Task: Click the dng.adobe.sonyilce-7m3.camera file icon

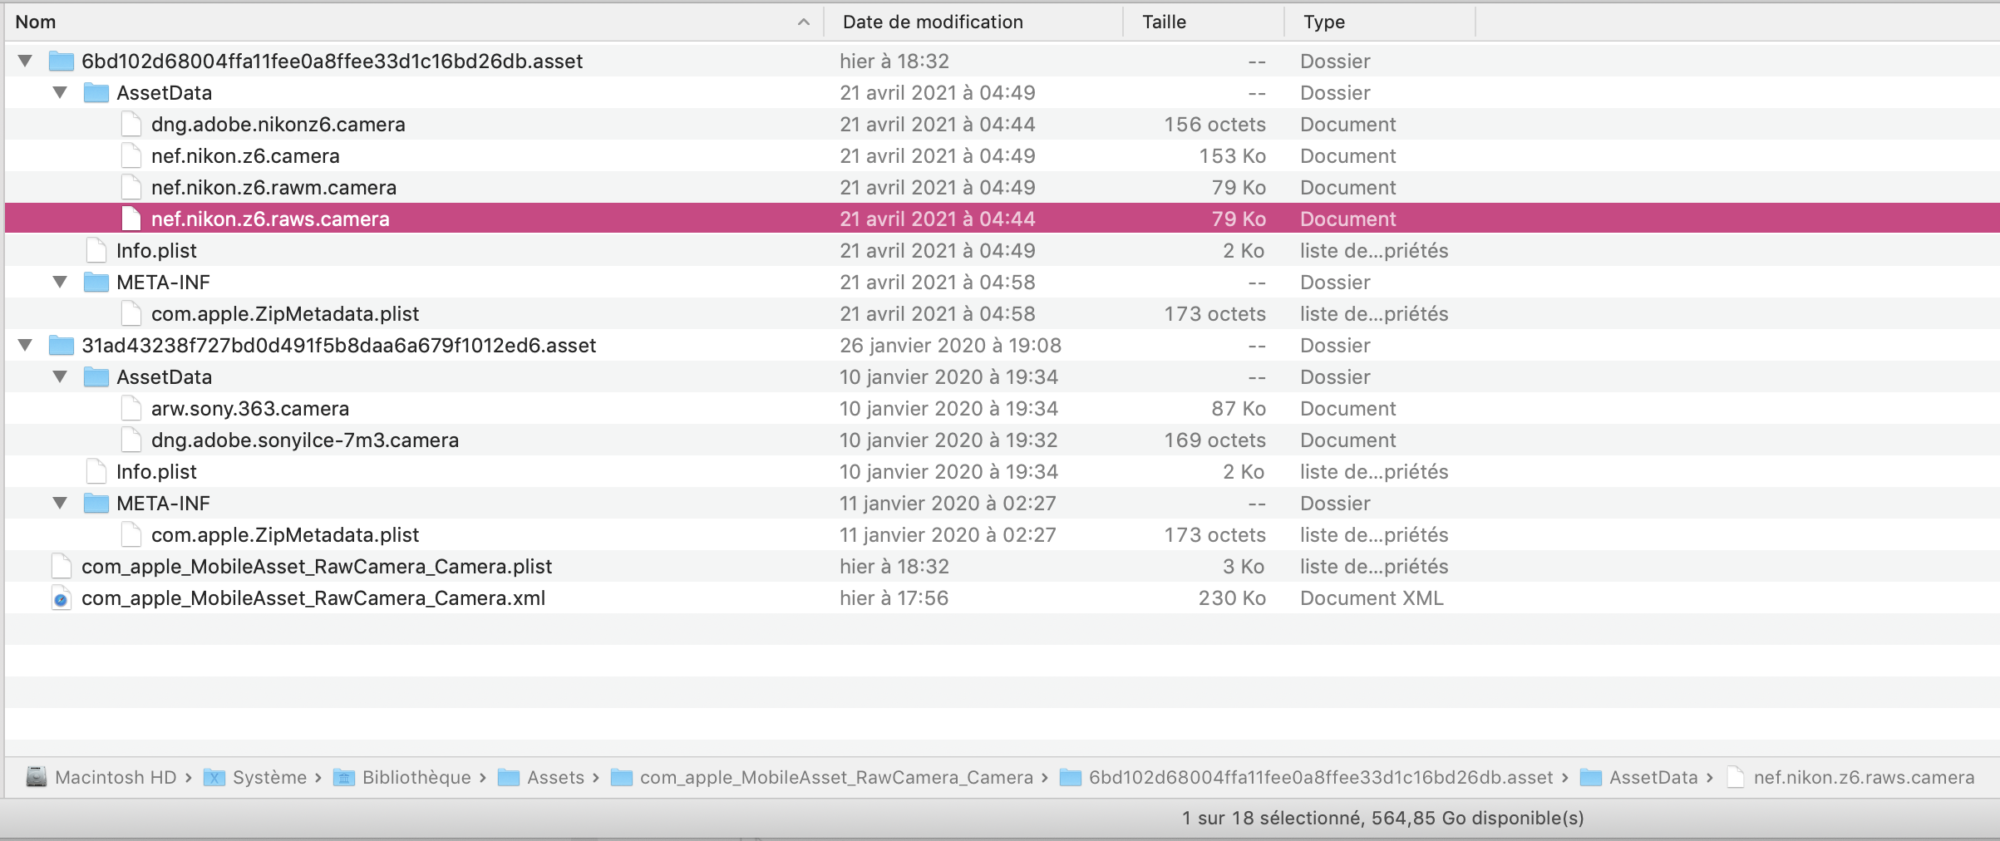Action: coord(131,440)
